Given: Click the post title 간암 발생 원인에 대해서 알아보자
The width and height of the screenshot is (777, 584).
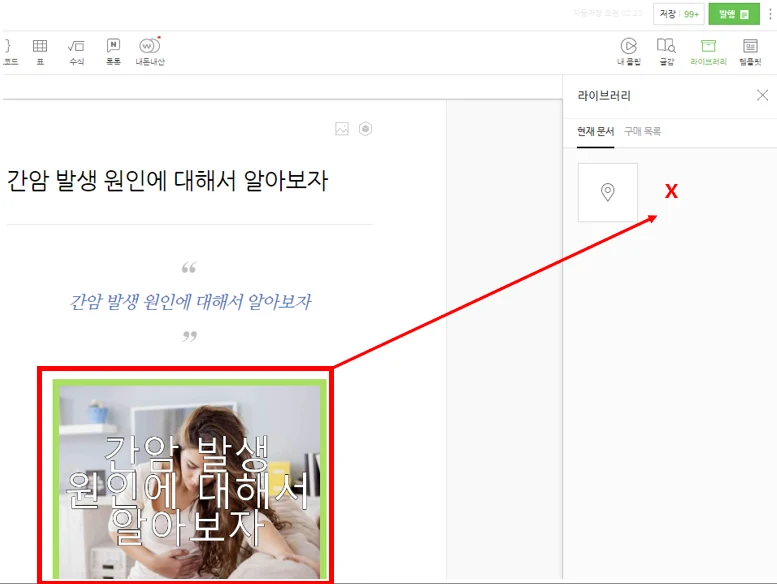Looking at the screenshot, I should coord(167,180).
